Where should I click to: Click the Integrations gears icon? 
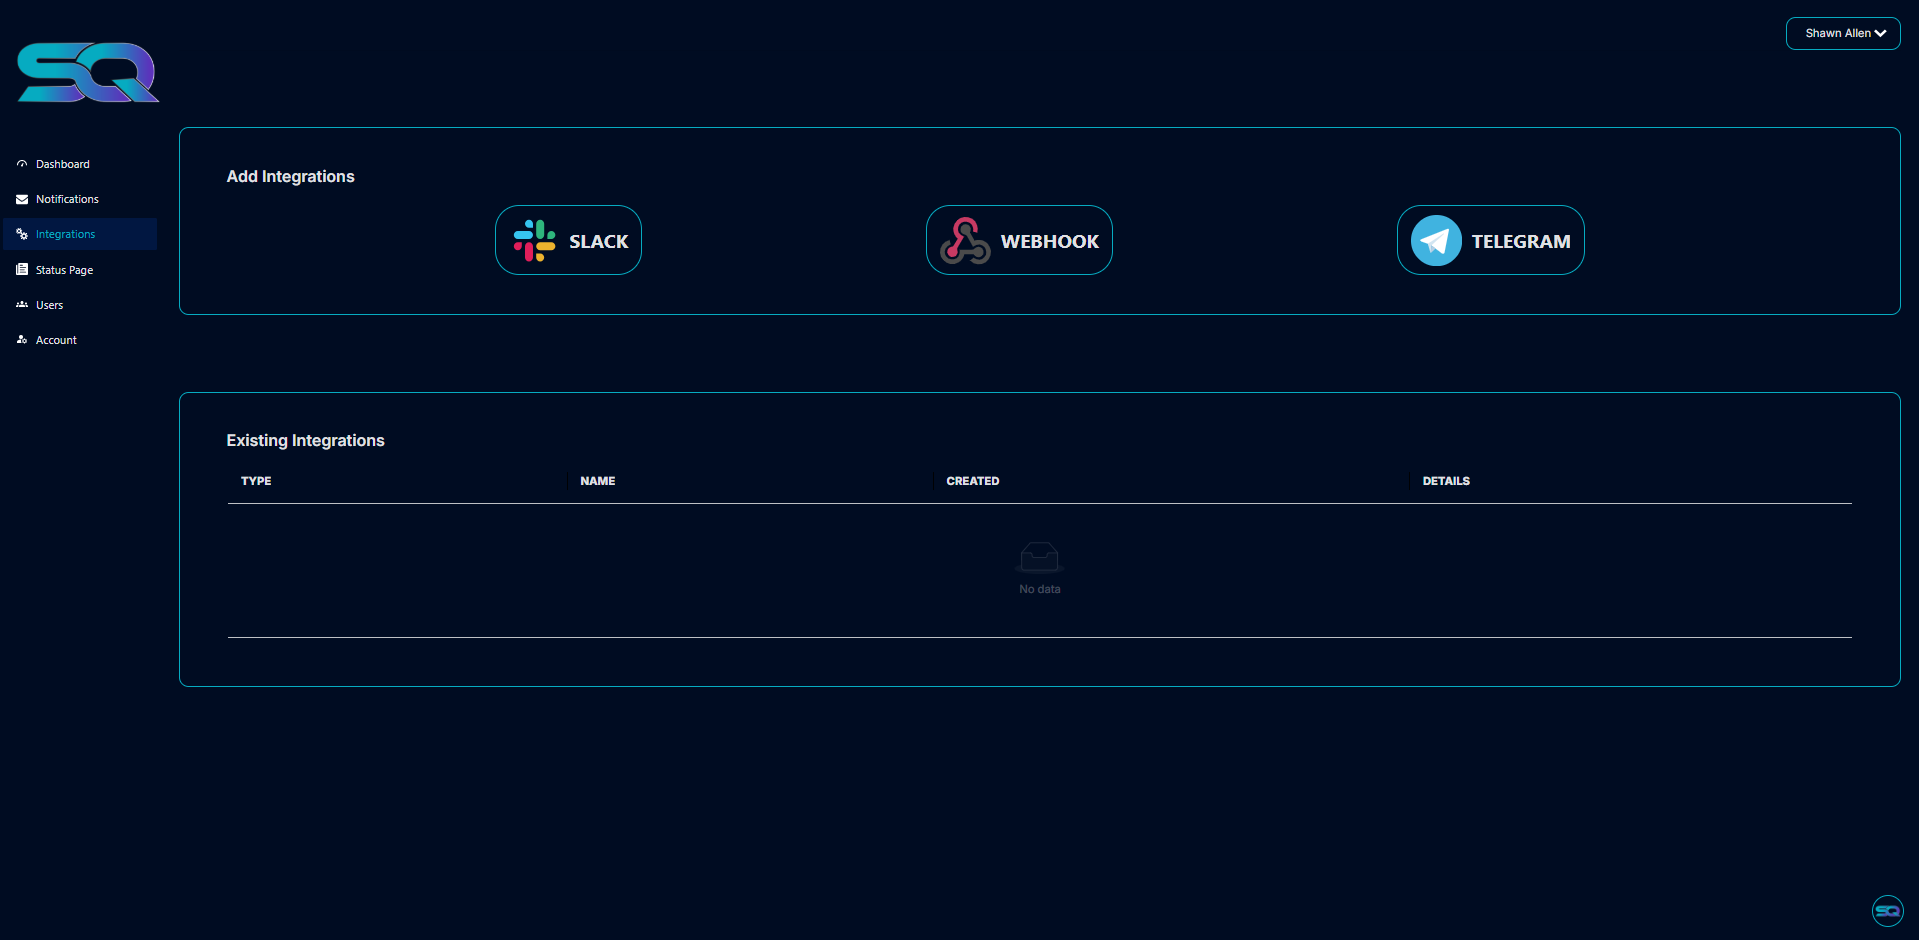coord(22,234)
